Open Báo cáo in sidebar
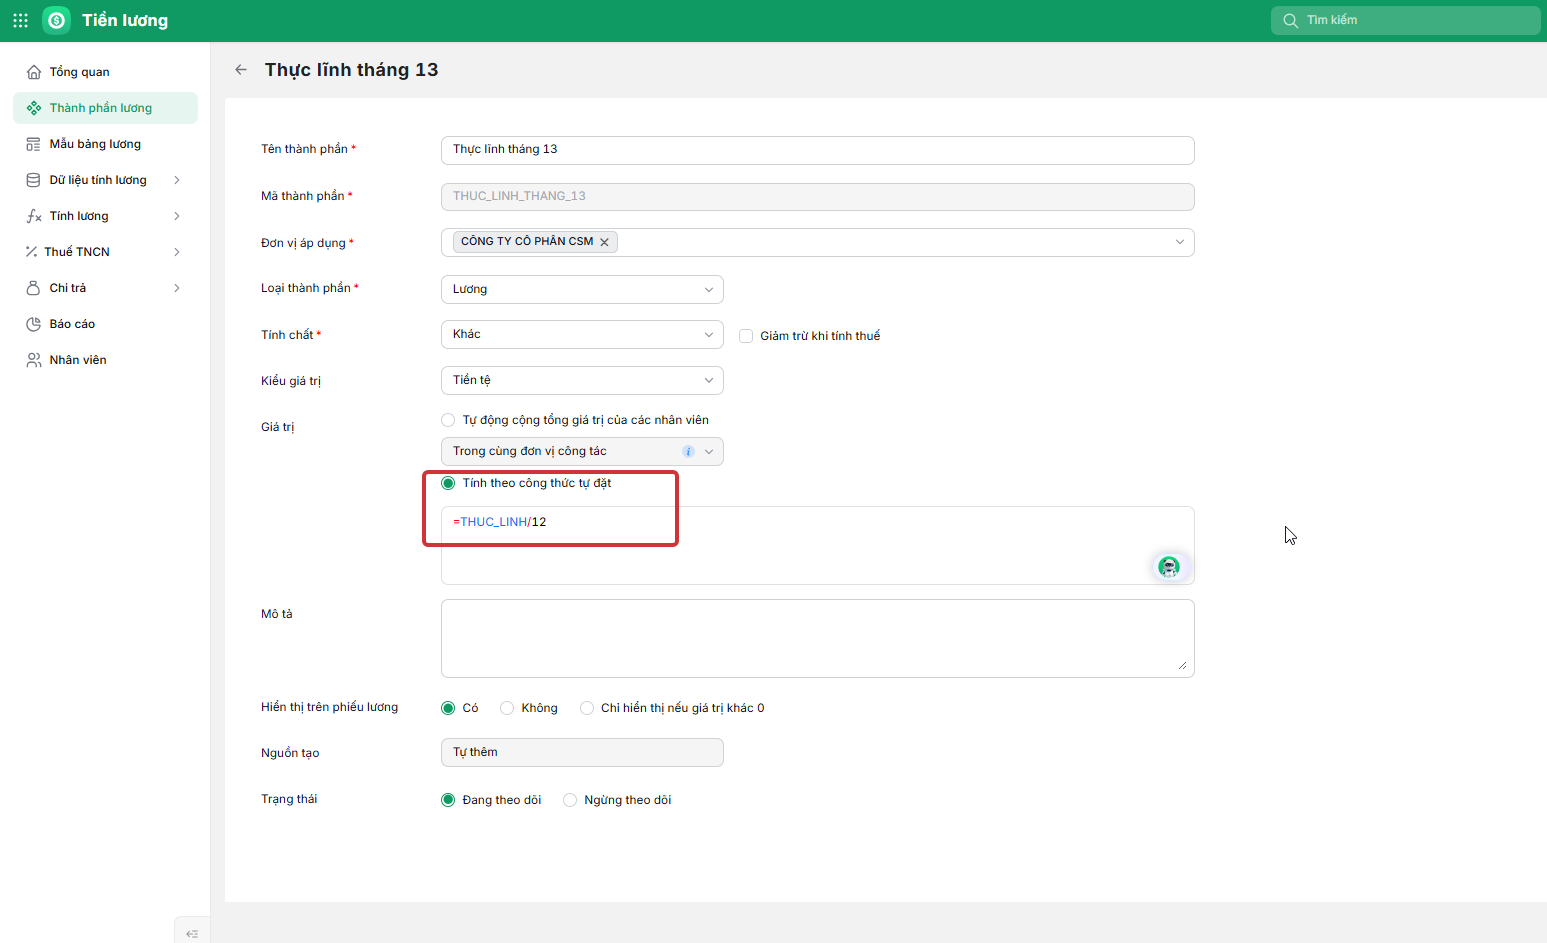1547x943 pixels. [x=105, y=324]
